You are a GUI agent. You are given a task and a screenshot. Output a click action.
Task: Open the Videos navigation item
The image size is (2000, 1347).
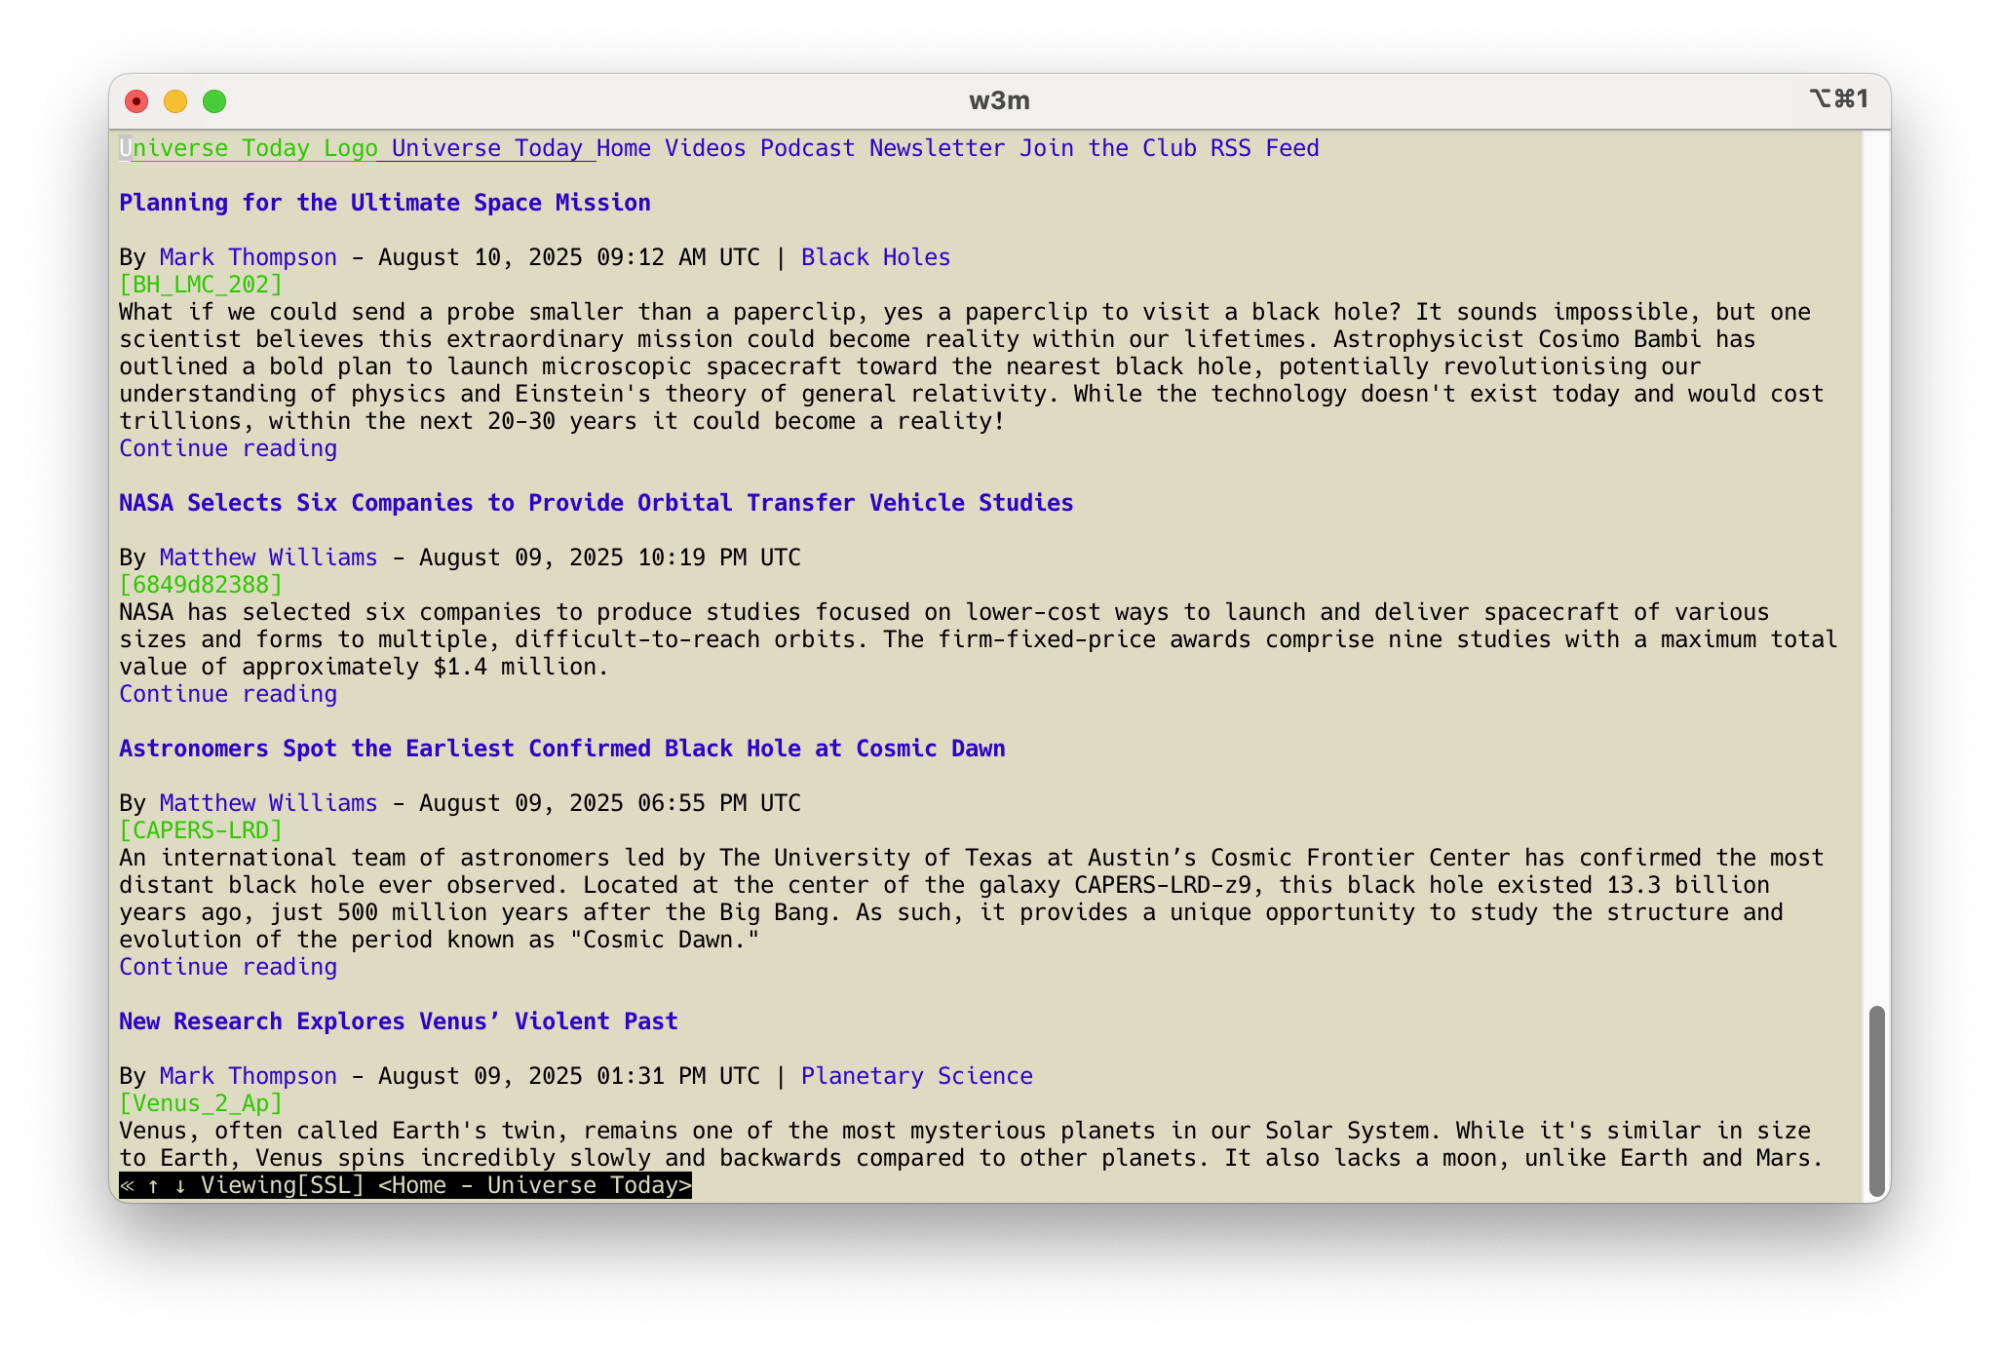click(x=705, y=149)
